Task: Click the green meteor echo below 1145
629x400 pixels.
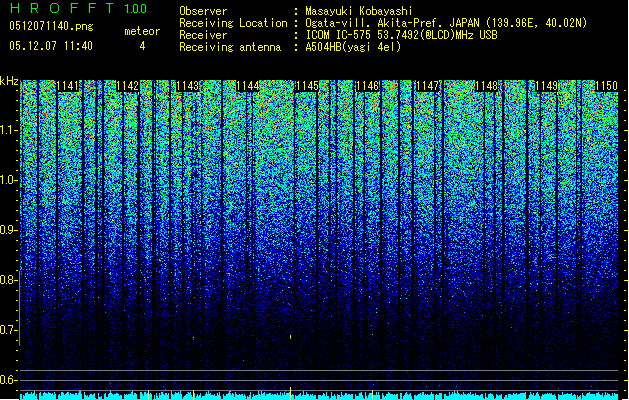Action: pos(290,337)
